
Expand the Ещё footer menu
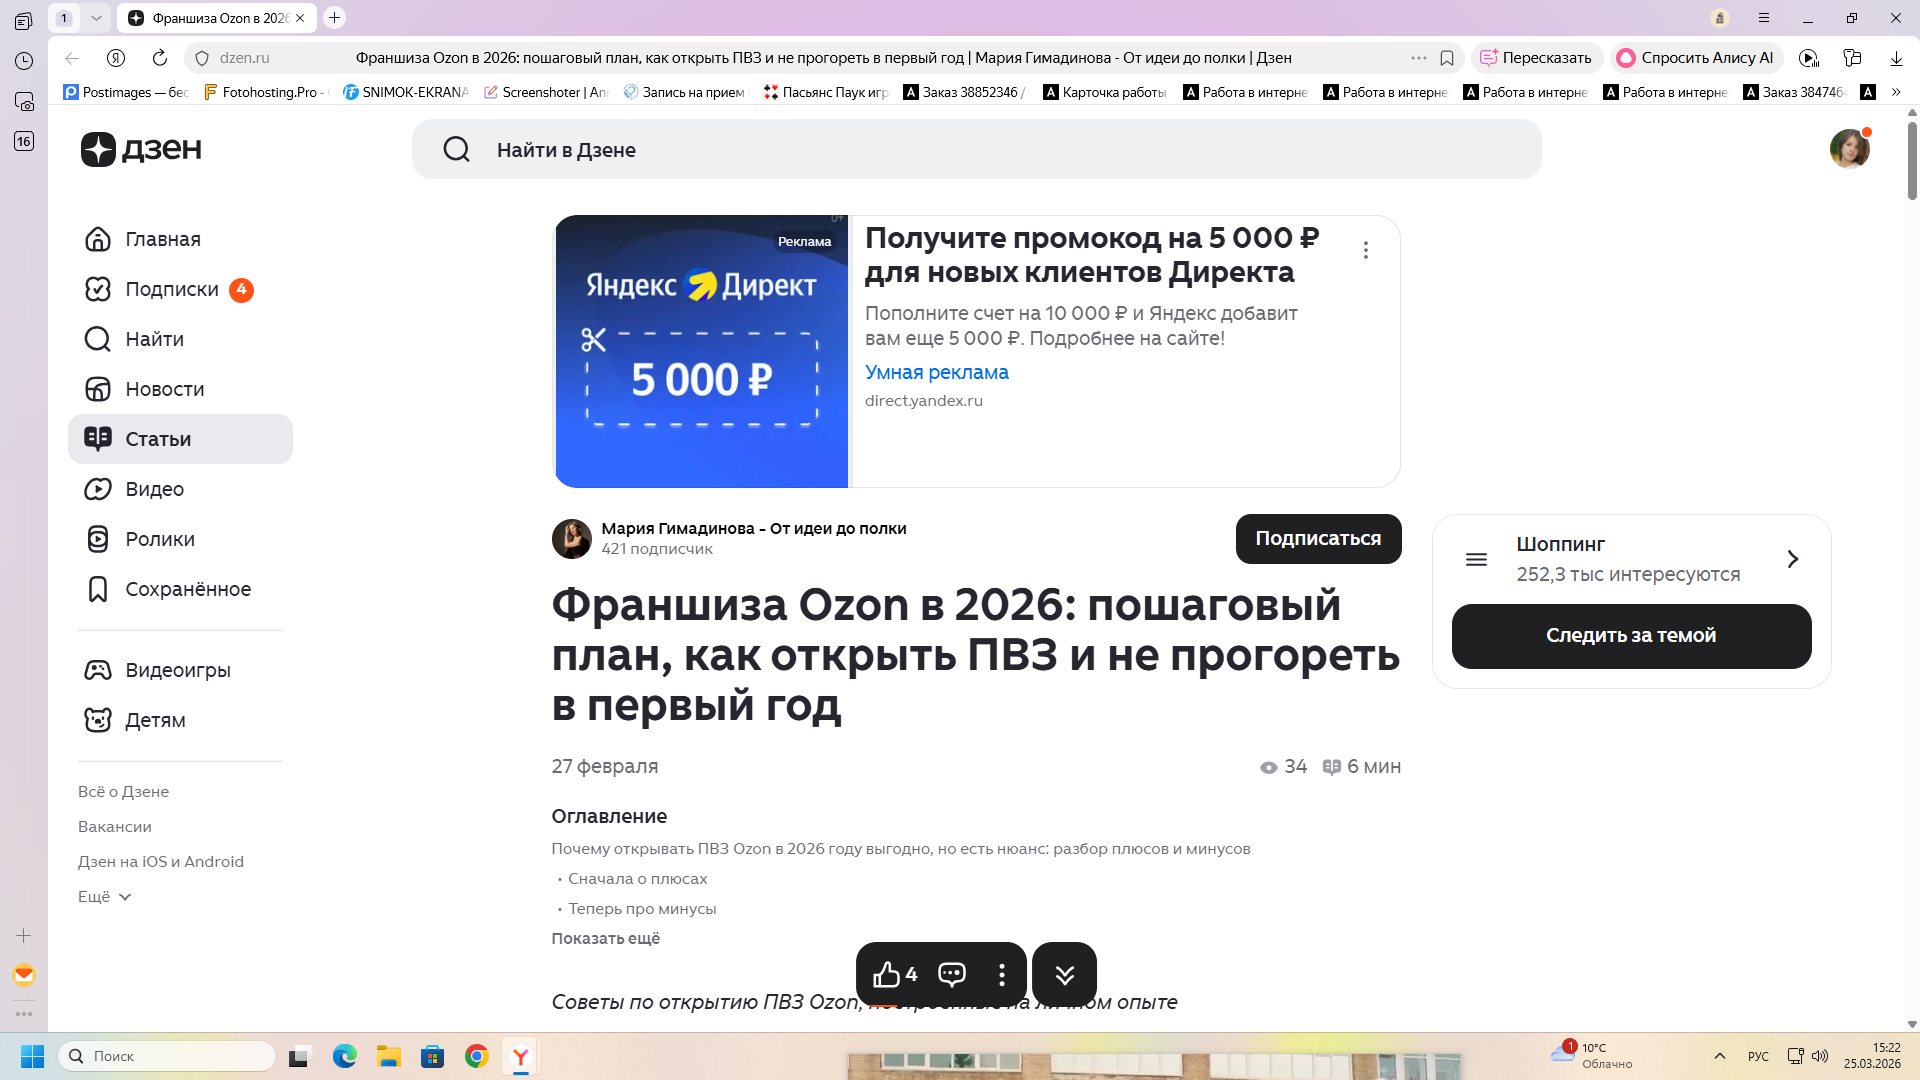(105, 897)
